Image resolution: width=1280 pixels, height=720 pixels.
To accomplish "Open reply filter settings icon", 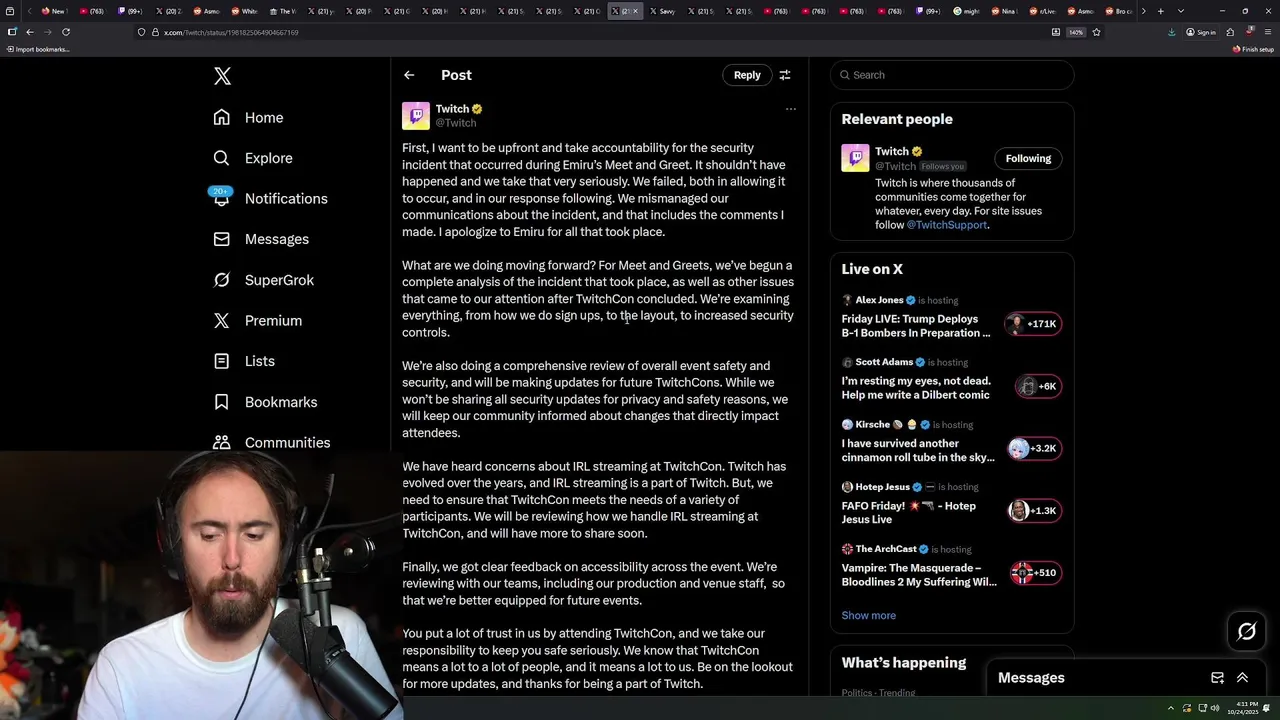I will pyautogui.click(x=785, y=75).
